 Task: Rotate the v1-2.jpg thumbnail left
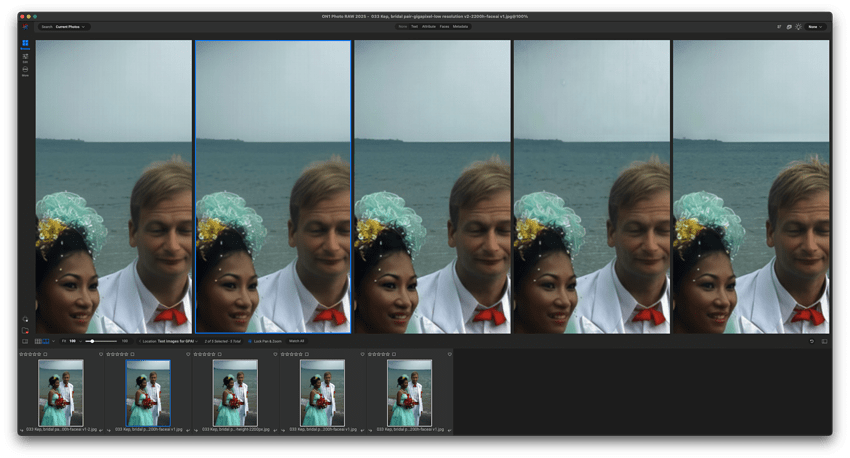[22, 430]
